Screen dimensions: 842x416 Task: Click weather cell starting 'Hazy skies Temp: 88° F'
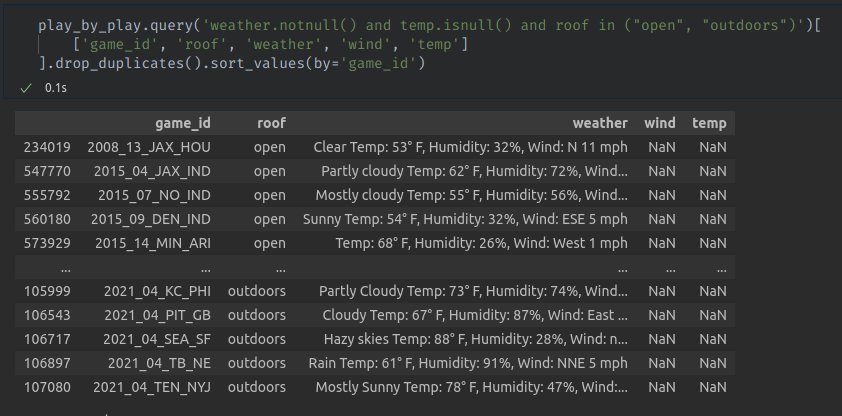[x=475, y=339]
